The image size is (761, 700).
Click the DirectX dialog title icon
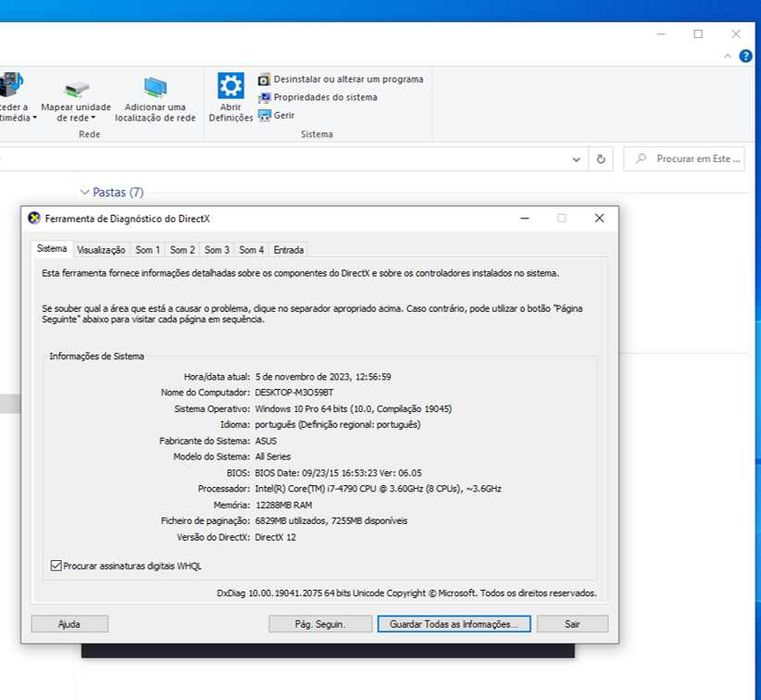point(34,218)
